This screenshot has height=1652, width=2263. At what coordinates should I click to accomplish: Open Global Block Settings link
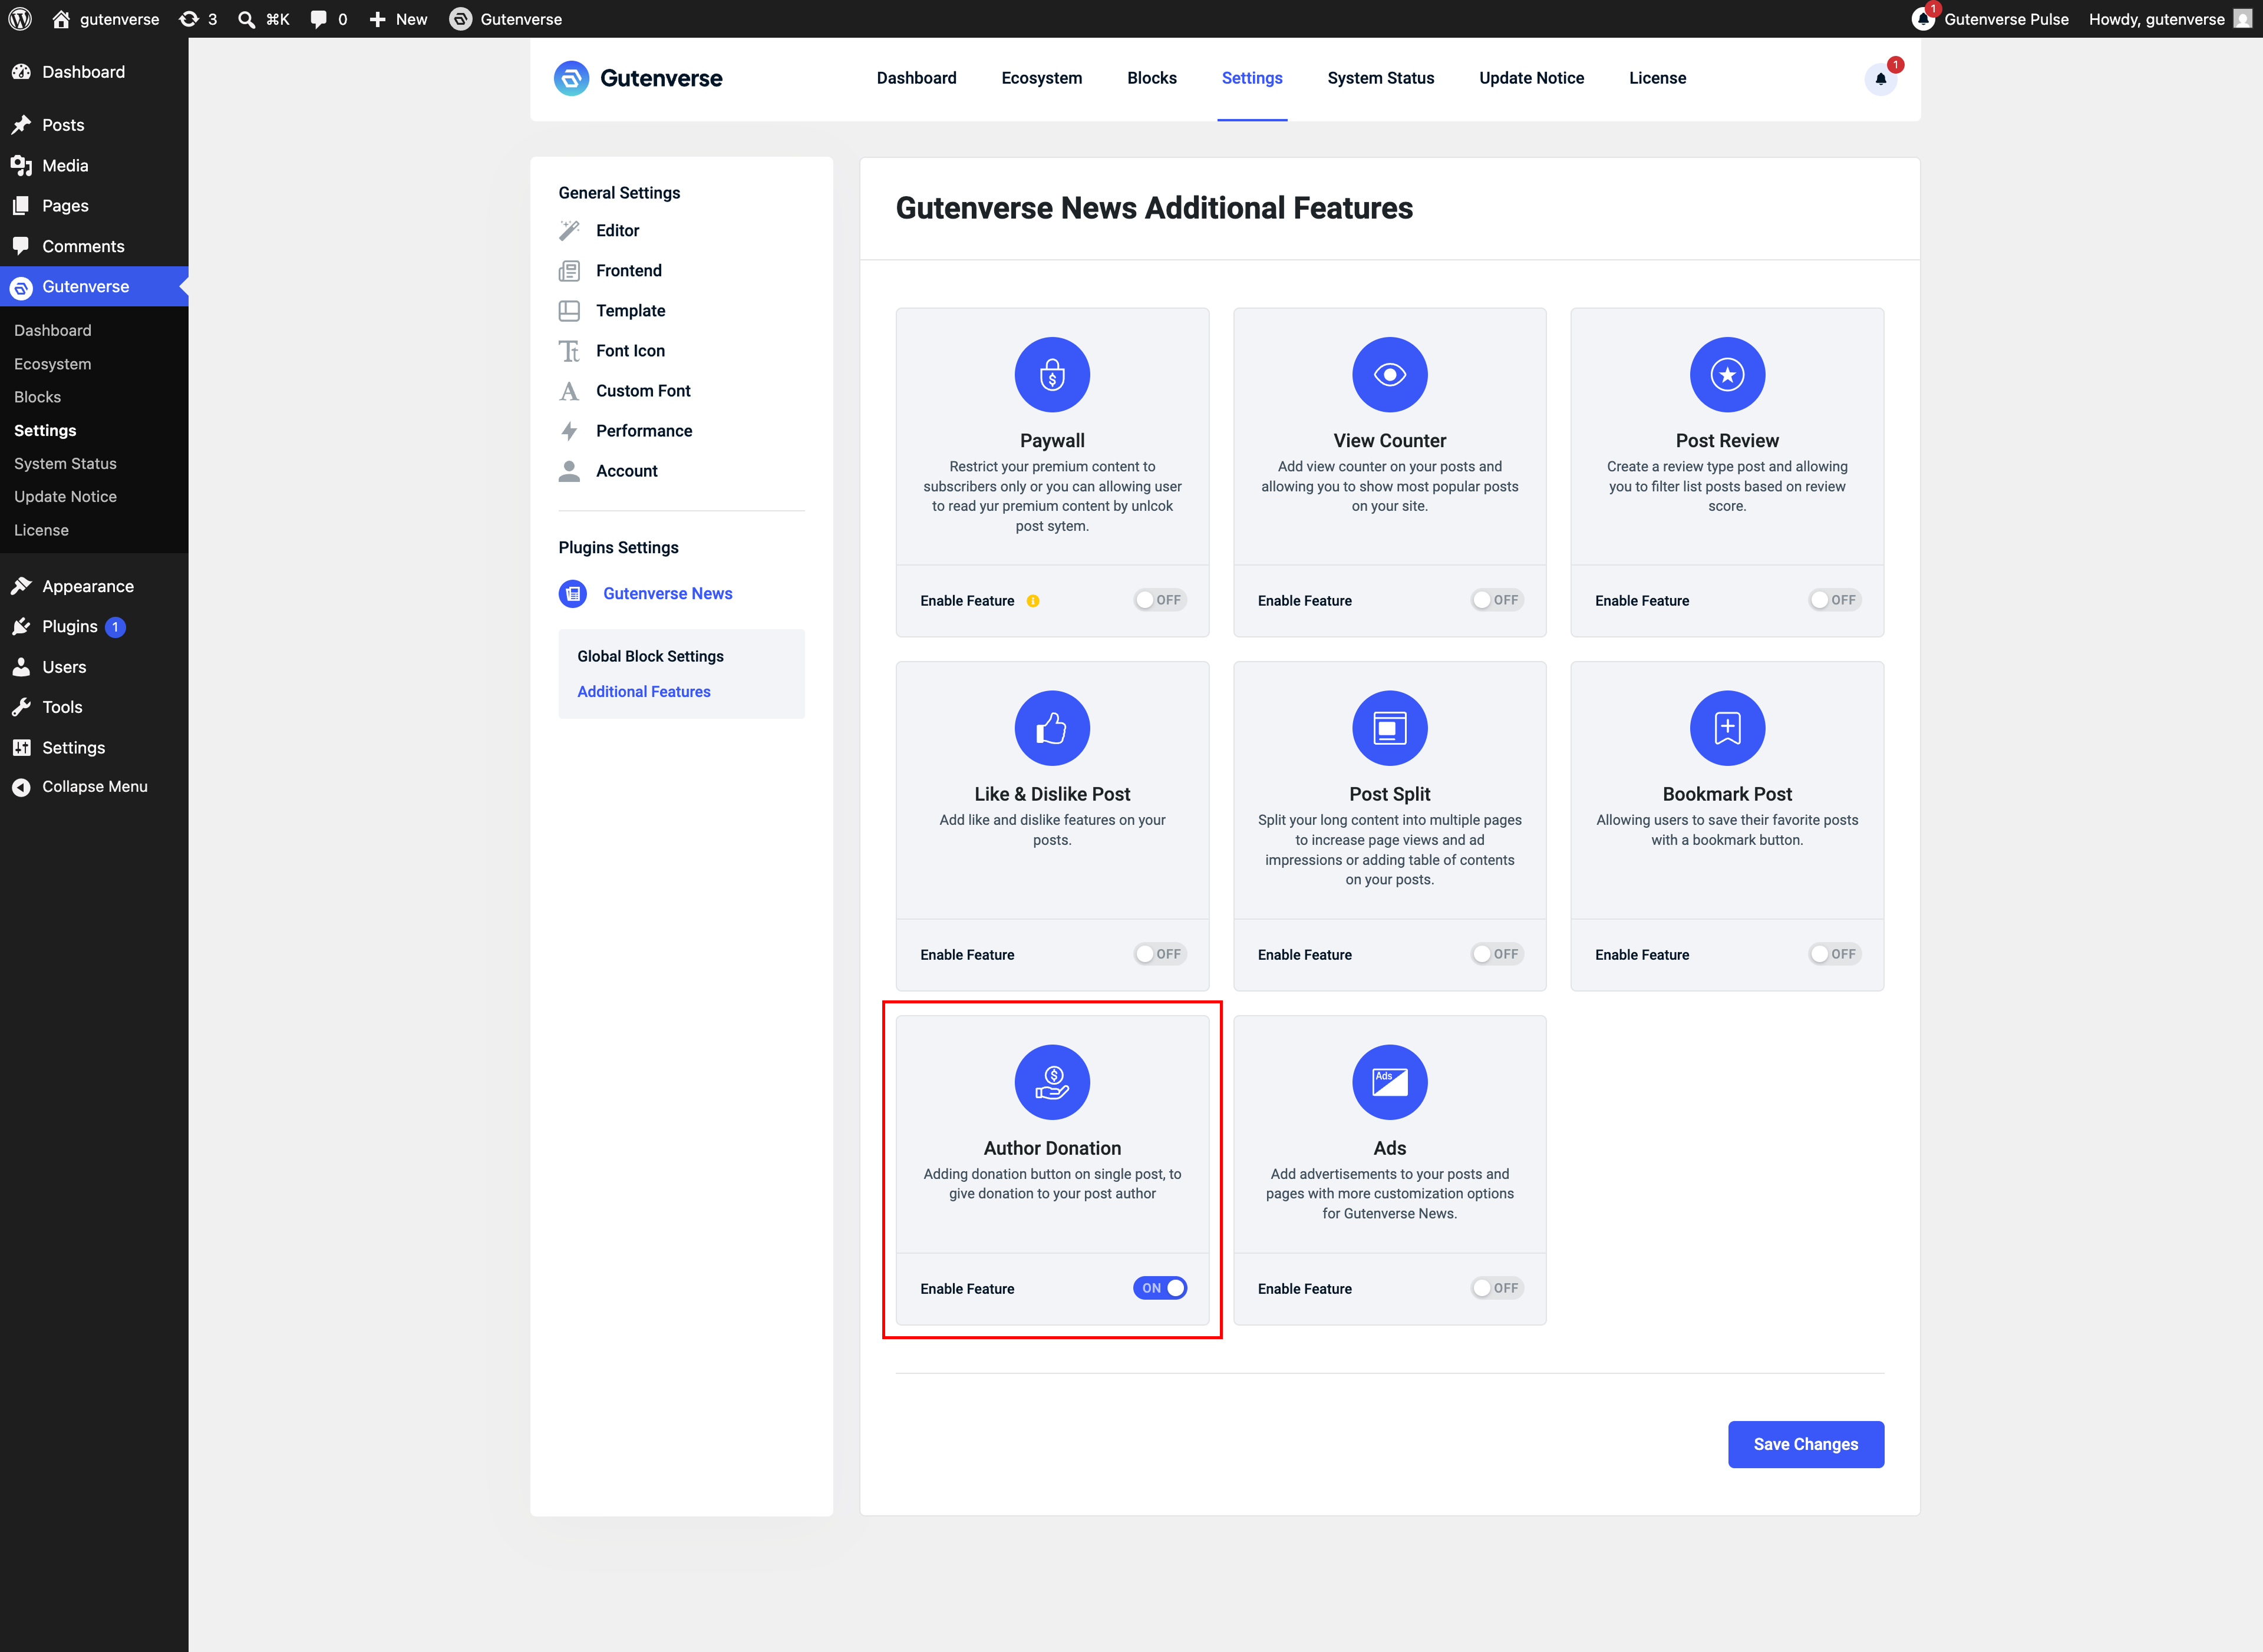point(650,656)
